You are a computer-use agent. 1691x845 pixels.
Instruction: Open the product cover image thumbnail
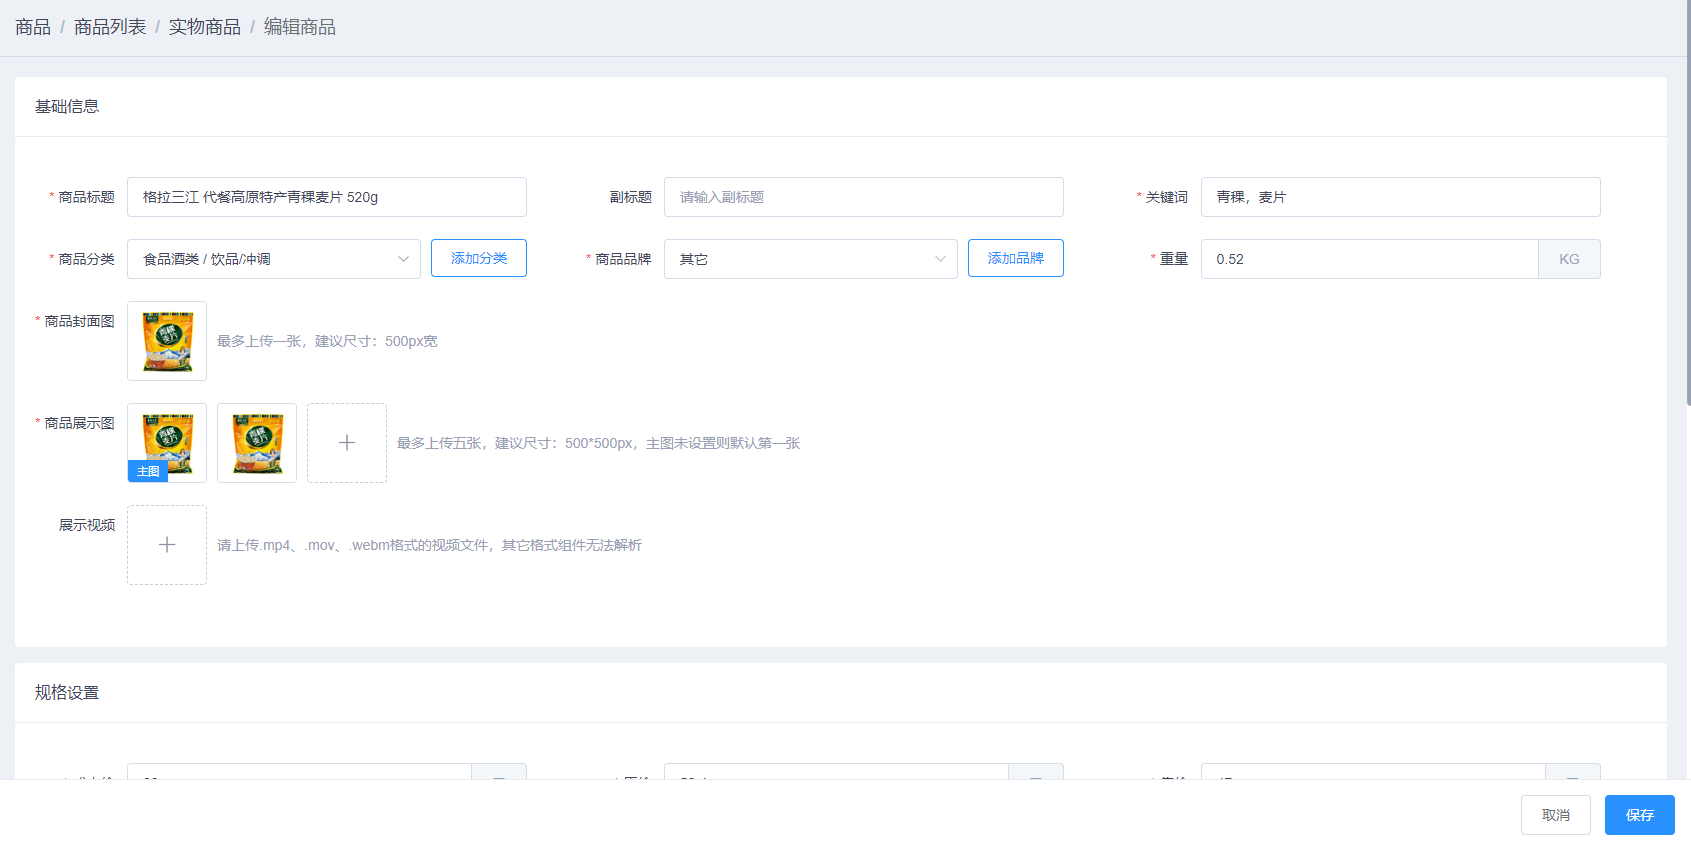coord(167,341)
